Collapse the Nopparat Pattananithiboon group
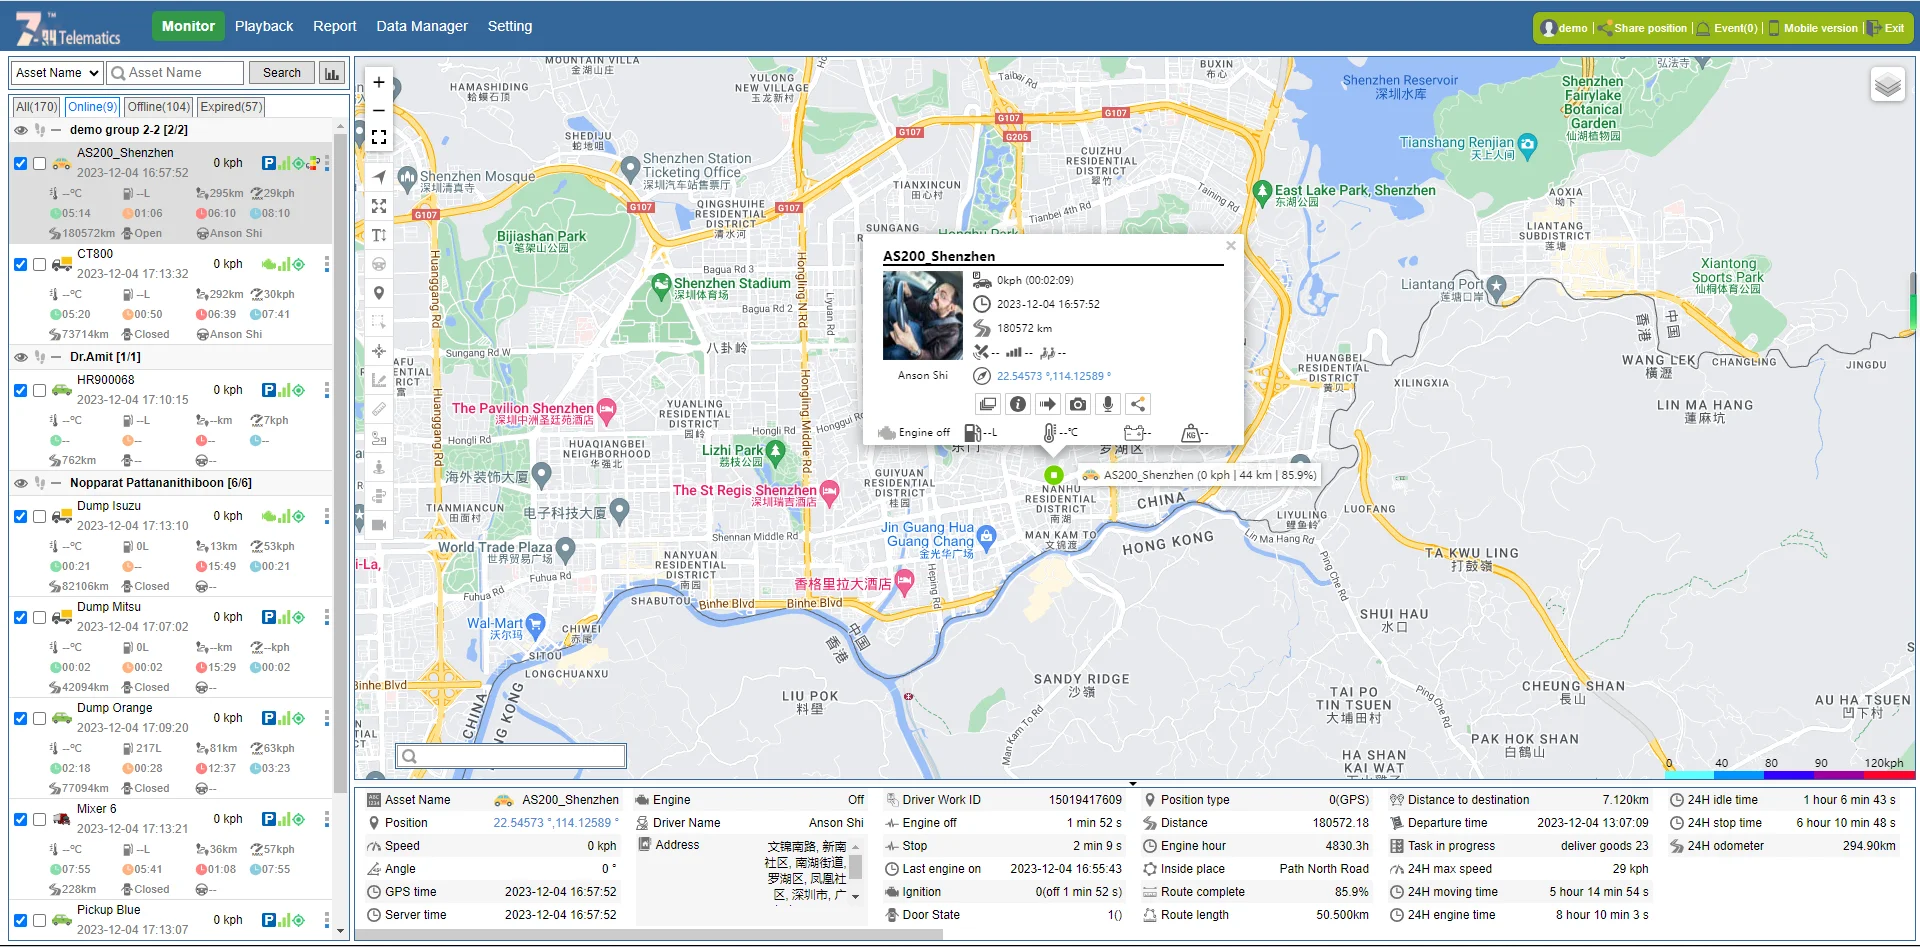1920x947 pixels. [55, 482]
